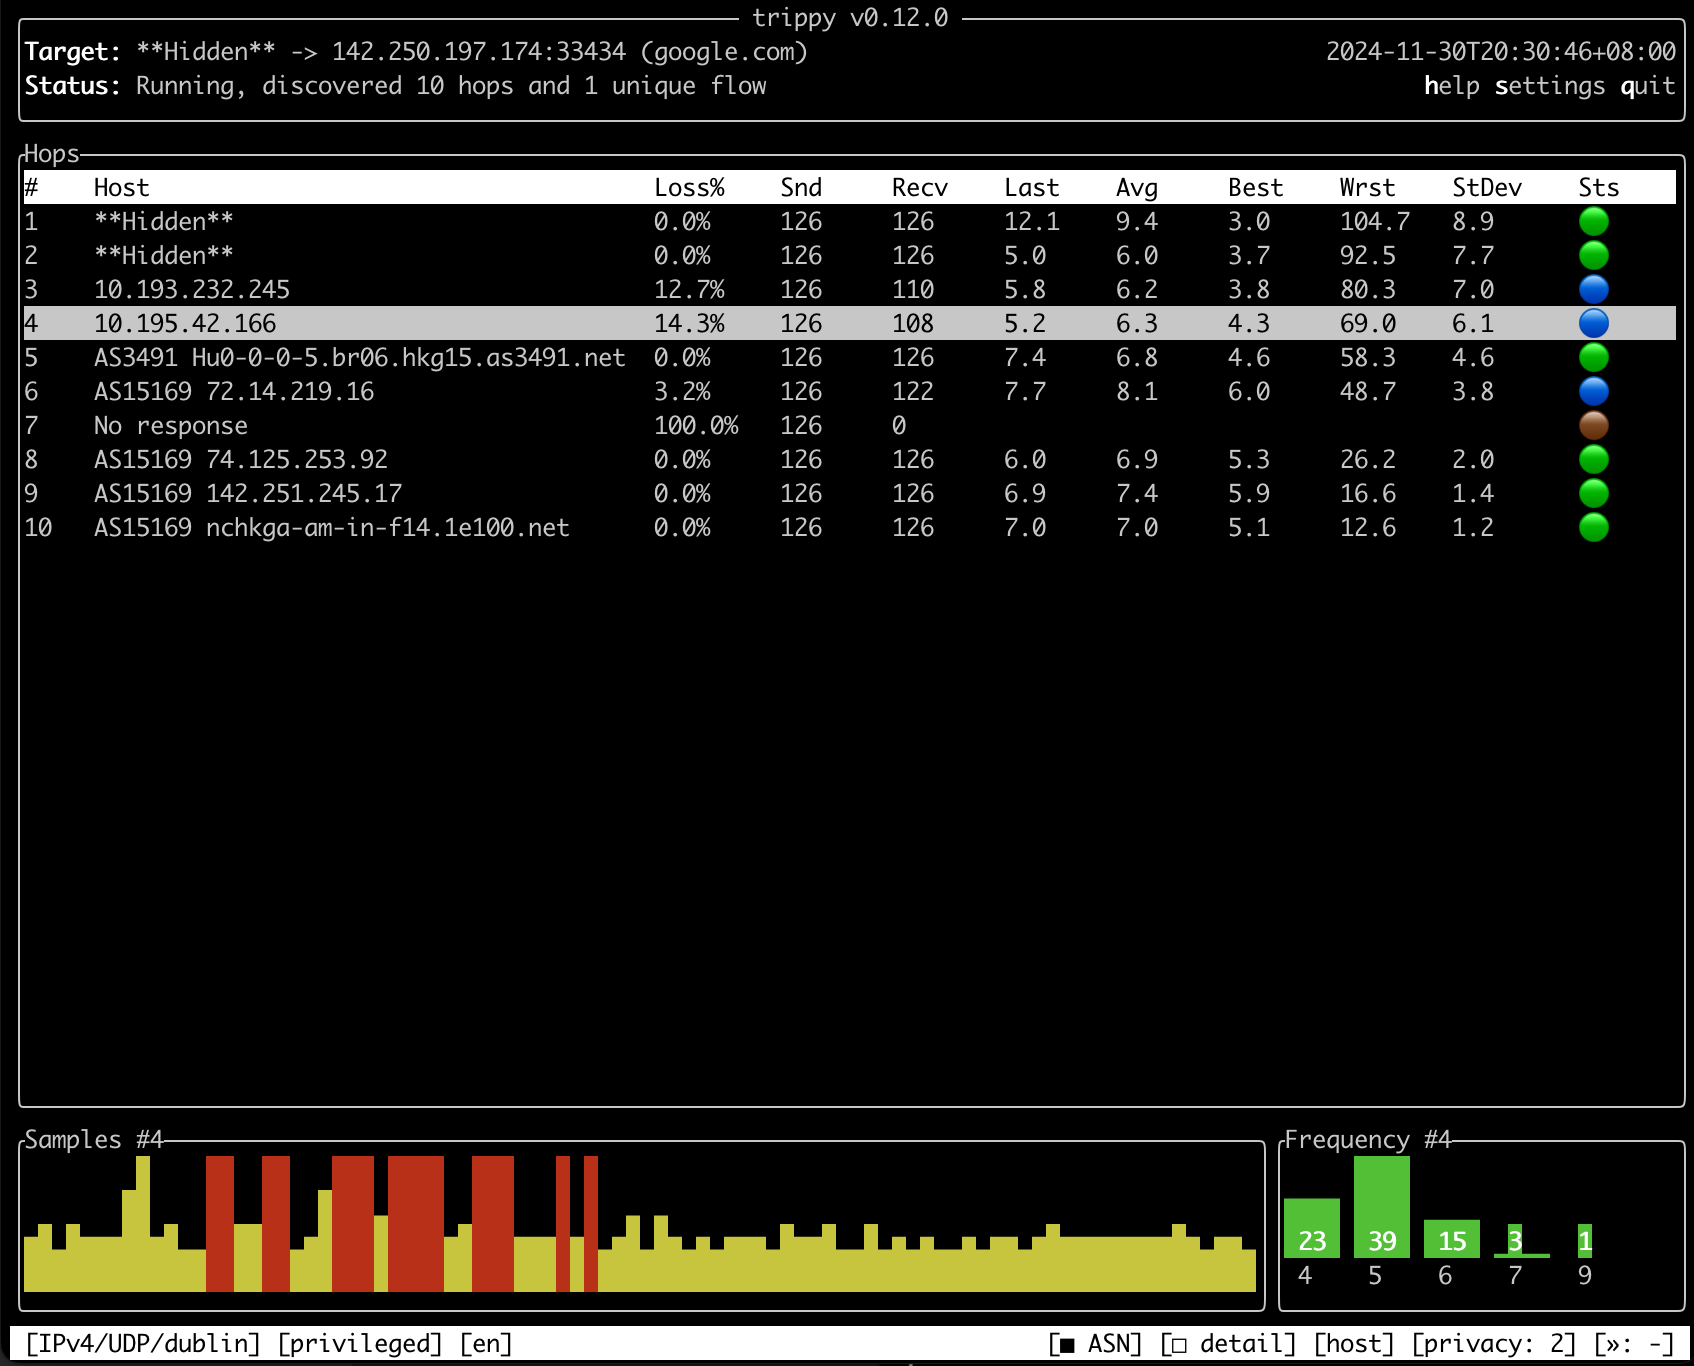
Task: Click the green status dot for nchkga-am-in-f14.1e100.net
Action: 1593,527
